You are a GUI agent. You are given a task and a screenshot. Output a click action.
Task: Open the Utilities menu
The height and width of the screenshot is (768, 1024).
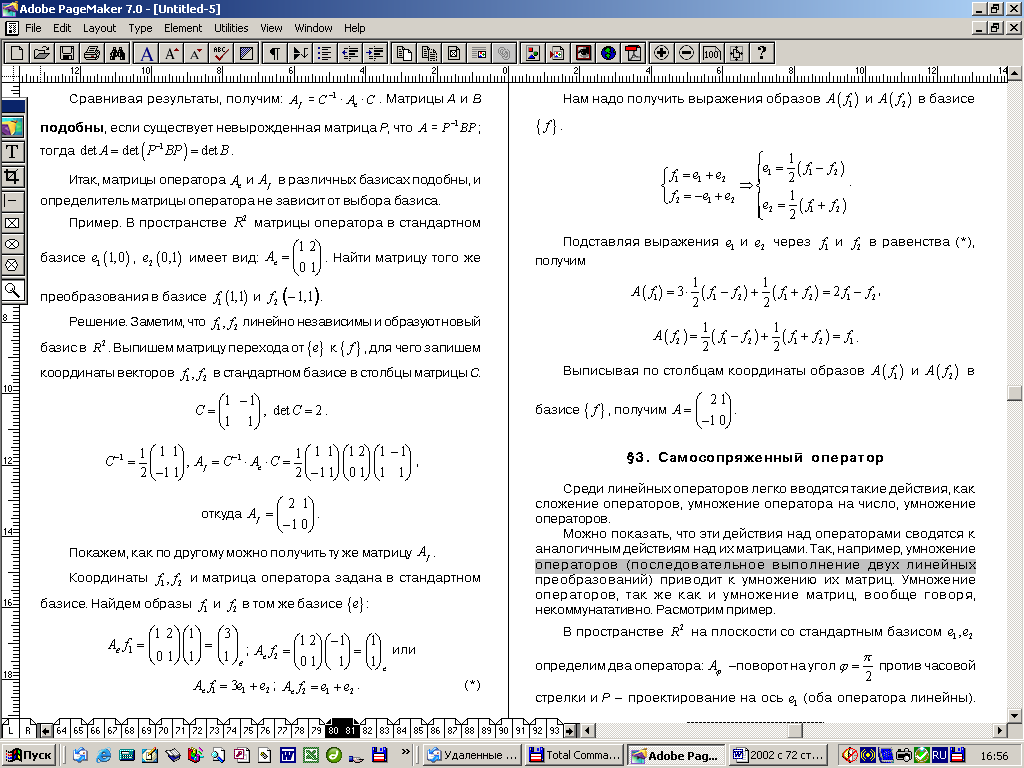[x=231, y=28]
